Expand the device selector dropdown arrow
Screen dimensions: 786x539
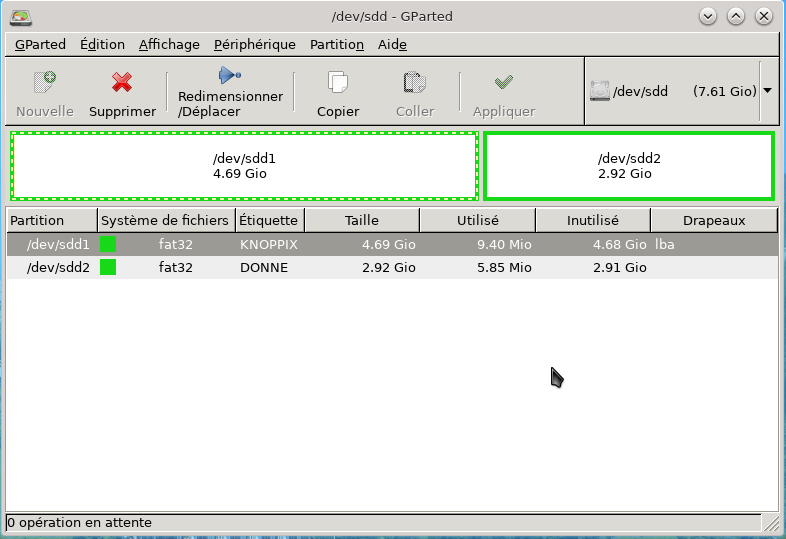(767, 91)
